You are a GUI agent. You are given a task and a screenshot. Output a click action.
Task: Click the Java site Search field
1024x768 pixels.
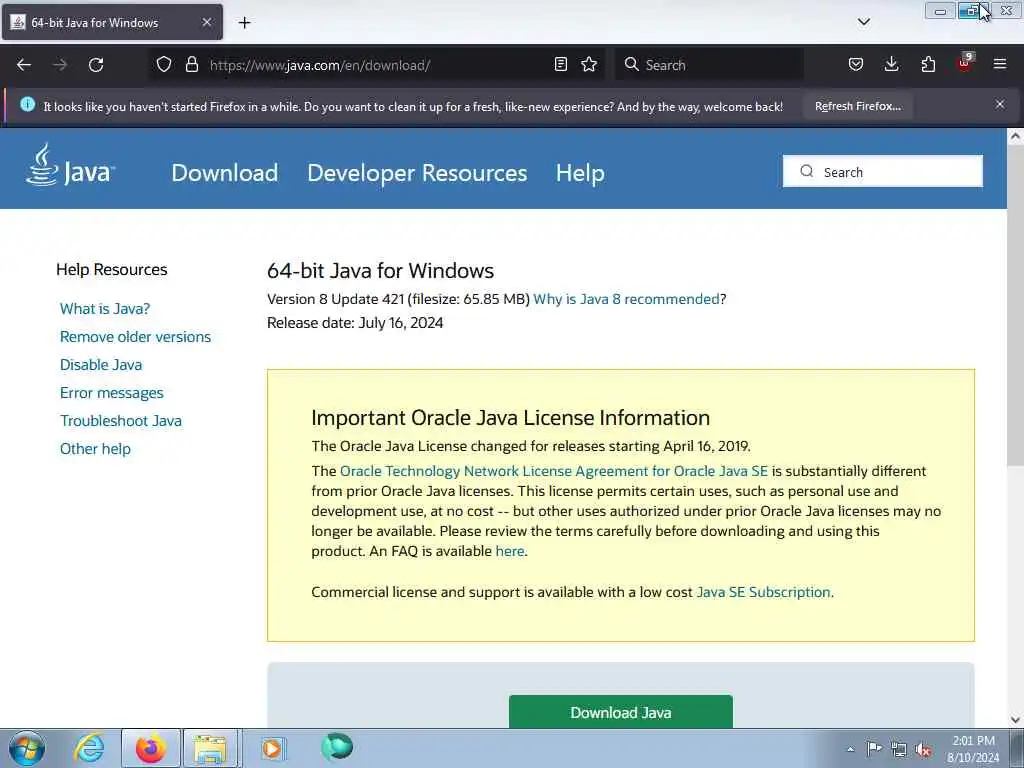[x=883, y=172]
